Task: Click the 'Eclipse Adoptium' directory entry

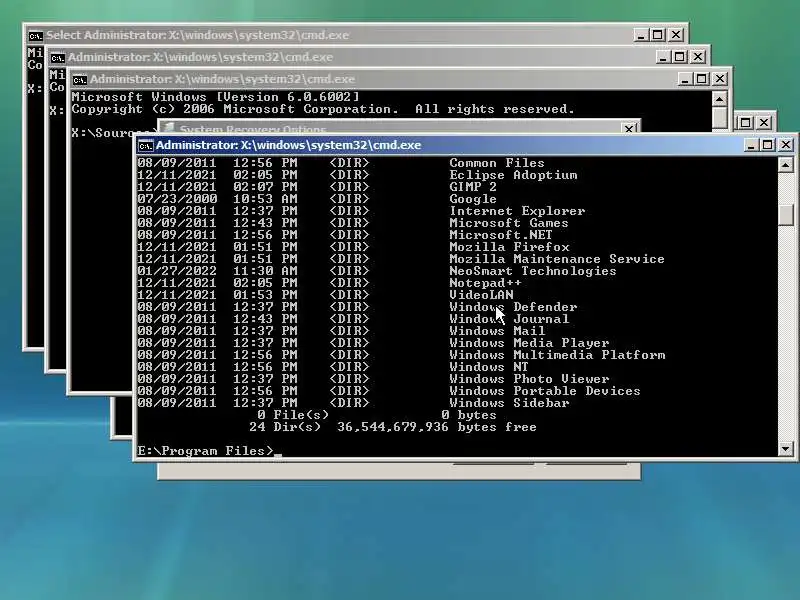Action: pos(513,175)
